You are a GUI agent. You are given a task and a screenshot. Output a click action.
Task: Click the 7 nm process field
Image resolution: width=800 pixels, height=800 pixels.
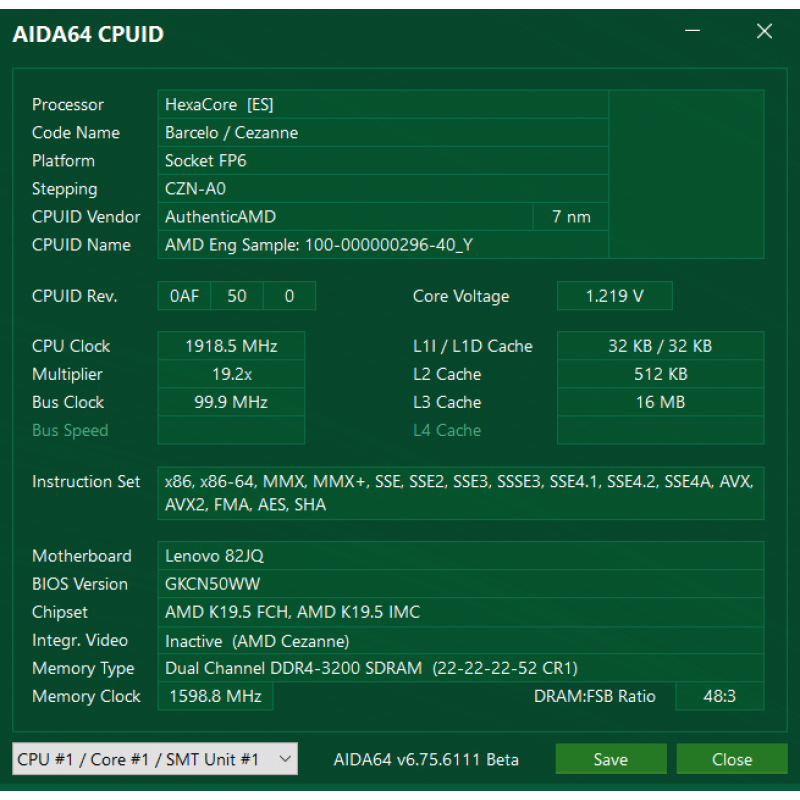click(571, 217)
